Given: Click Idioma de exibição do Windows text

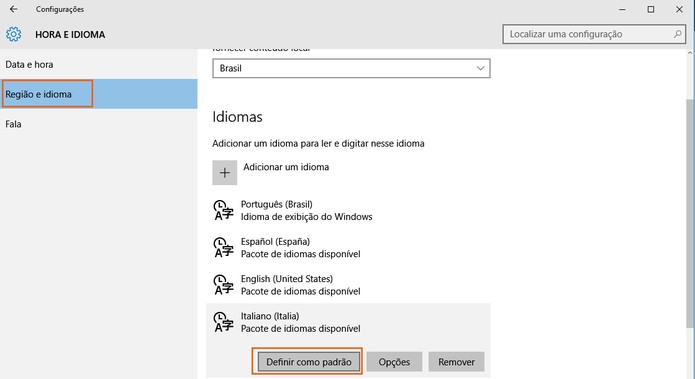Looking at the screenshot, I should point(306,217).
